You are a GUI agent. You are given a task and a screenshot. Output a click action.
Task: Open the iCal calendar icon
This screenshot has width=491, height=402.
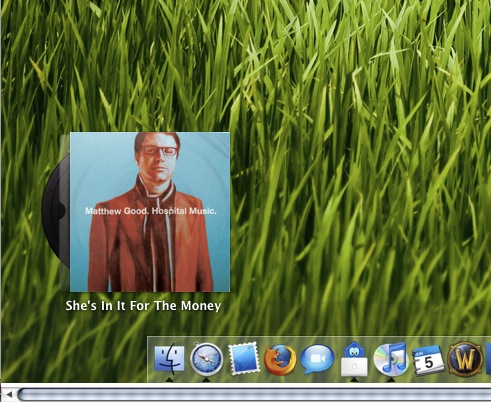pos(428,361)
